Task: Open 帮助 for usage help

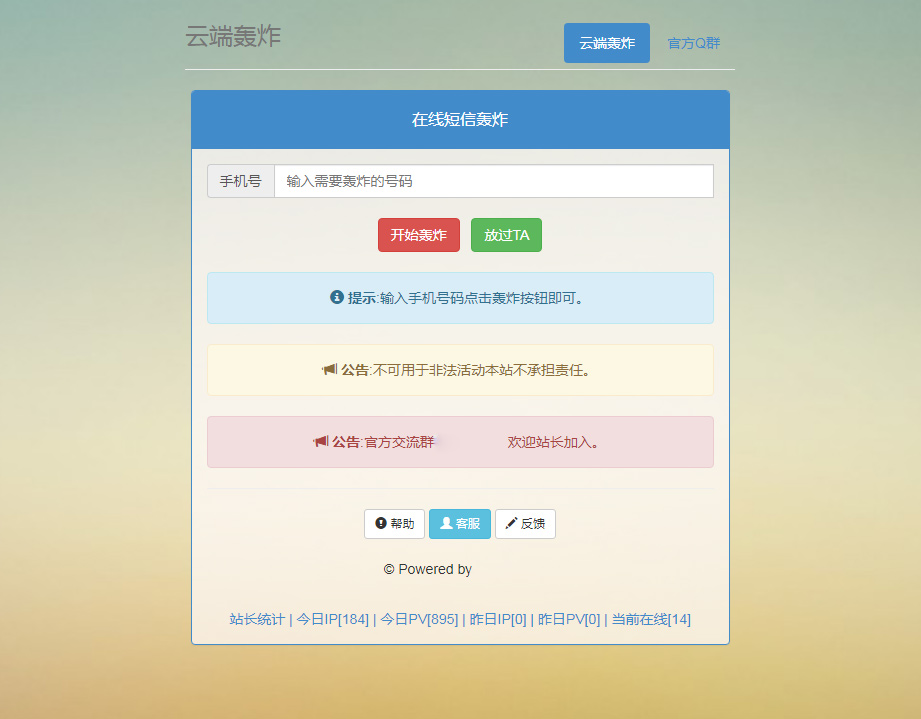Action: pyautogui.click(x=394, y=523)
